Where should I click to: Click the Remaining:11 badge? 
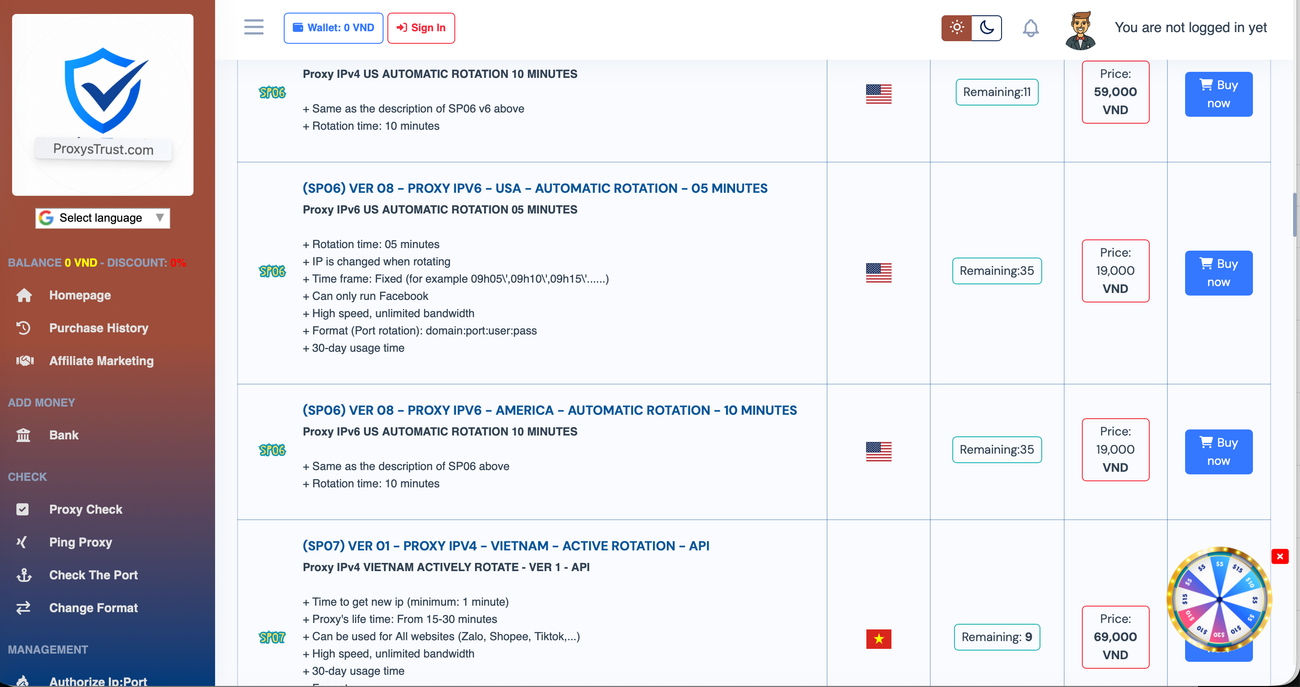(x=997, y=92)
